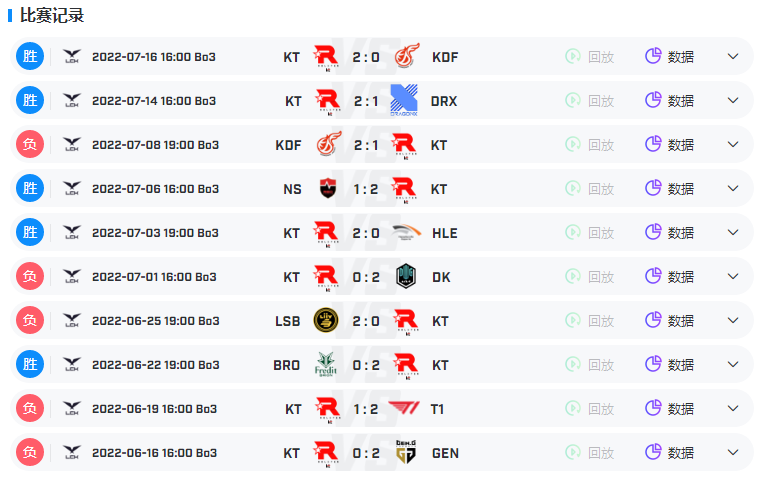Click the NS team logo in the 07-06 match
The image size is (767, 482).
click(326, 188)
